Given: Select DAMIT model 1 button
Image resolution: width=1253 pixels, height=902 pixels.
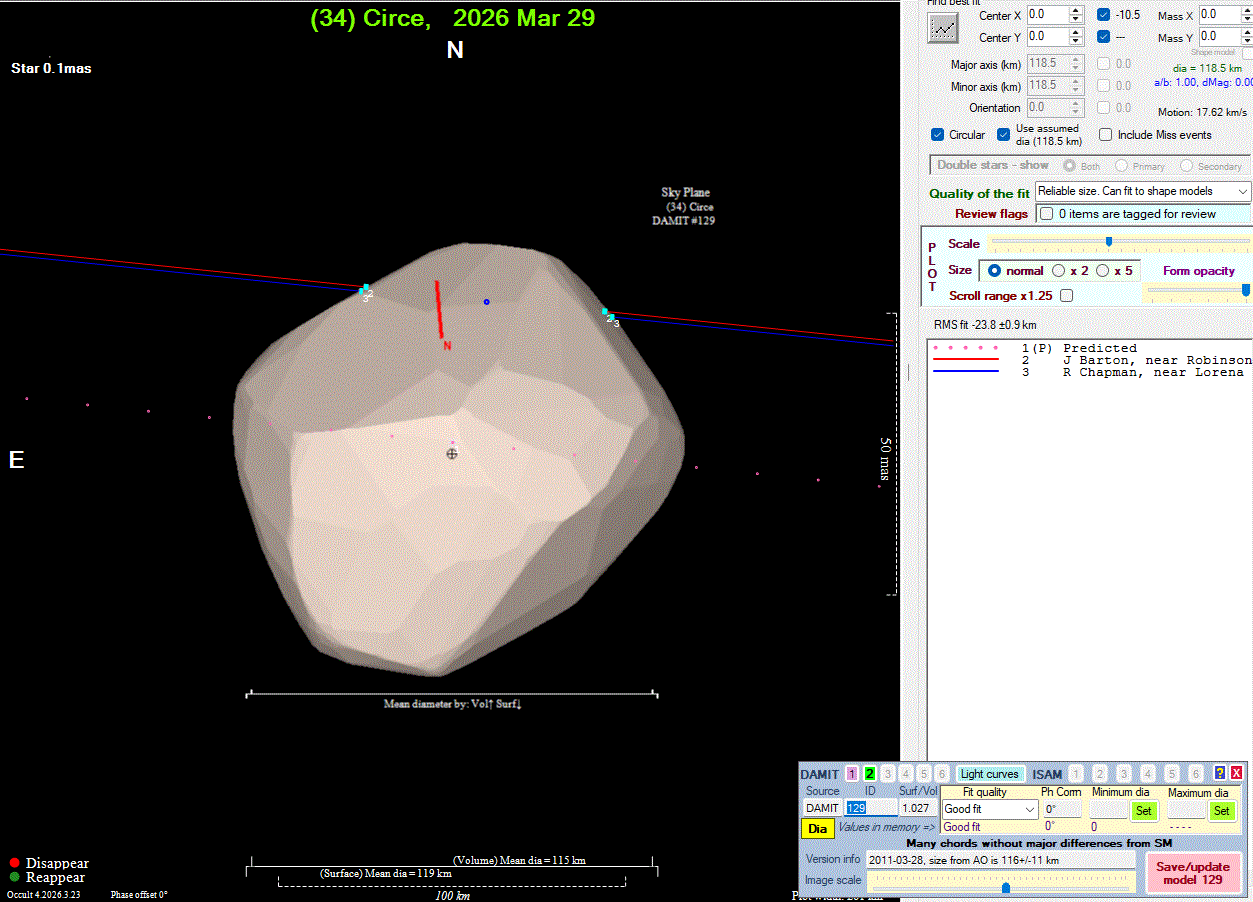Looking at the screenshot, I should click(852, 774).
